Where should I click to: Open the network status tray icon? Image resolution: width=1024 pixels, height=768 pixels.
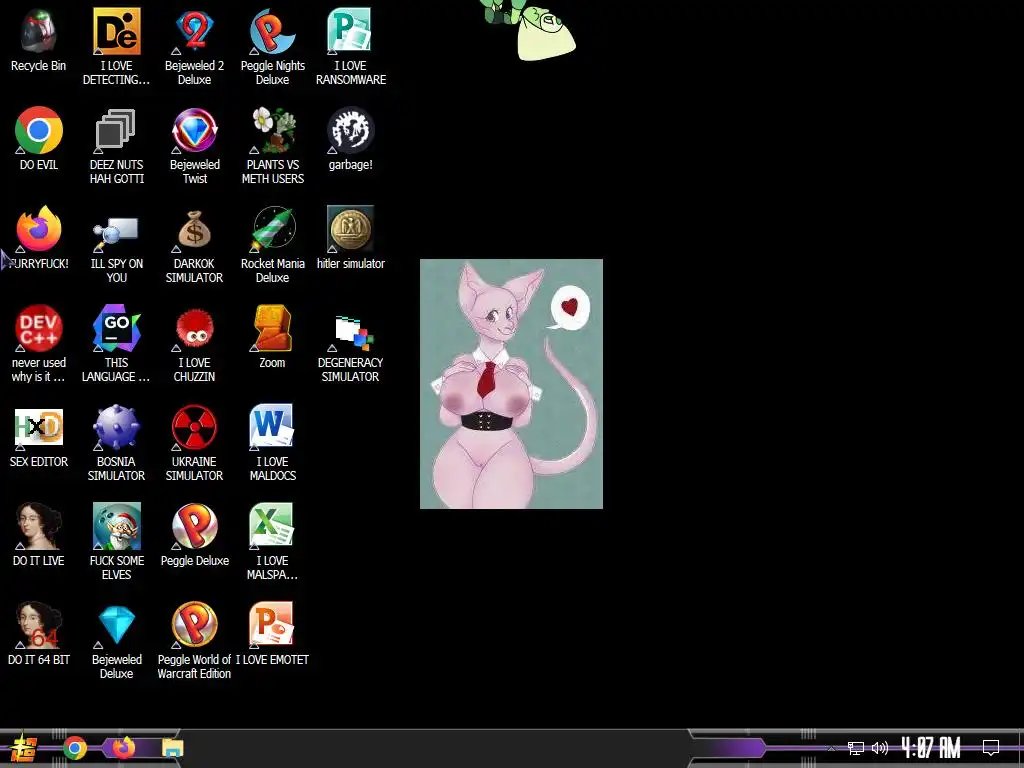[x=856, y=748]
